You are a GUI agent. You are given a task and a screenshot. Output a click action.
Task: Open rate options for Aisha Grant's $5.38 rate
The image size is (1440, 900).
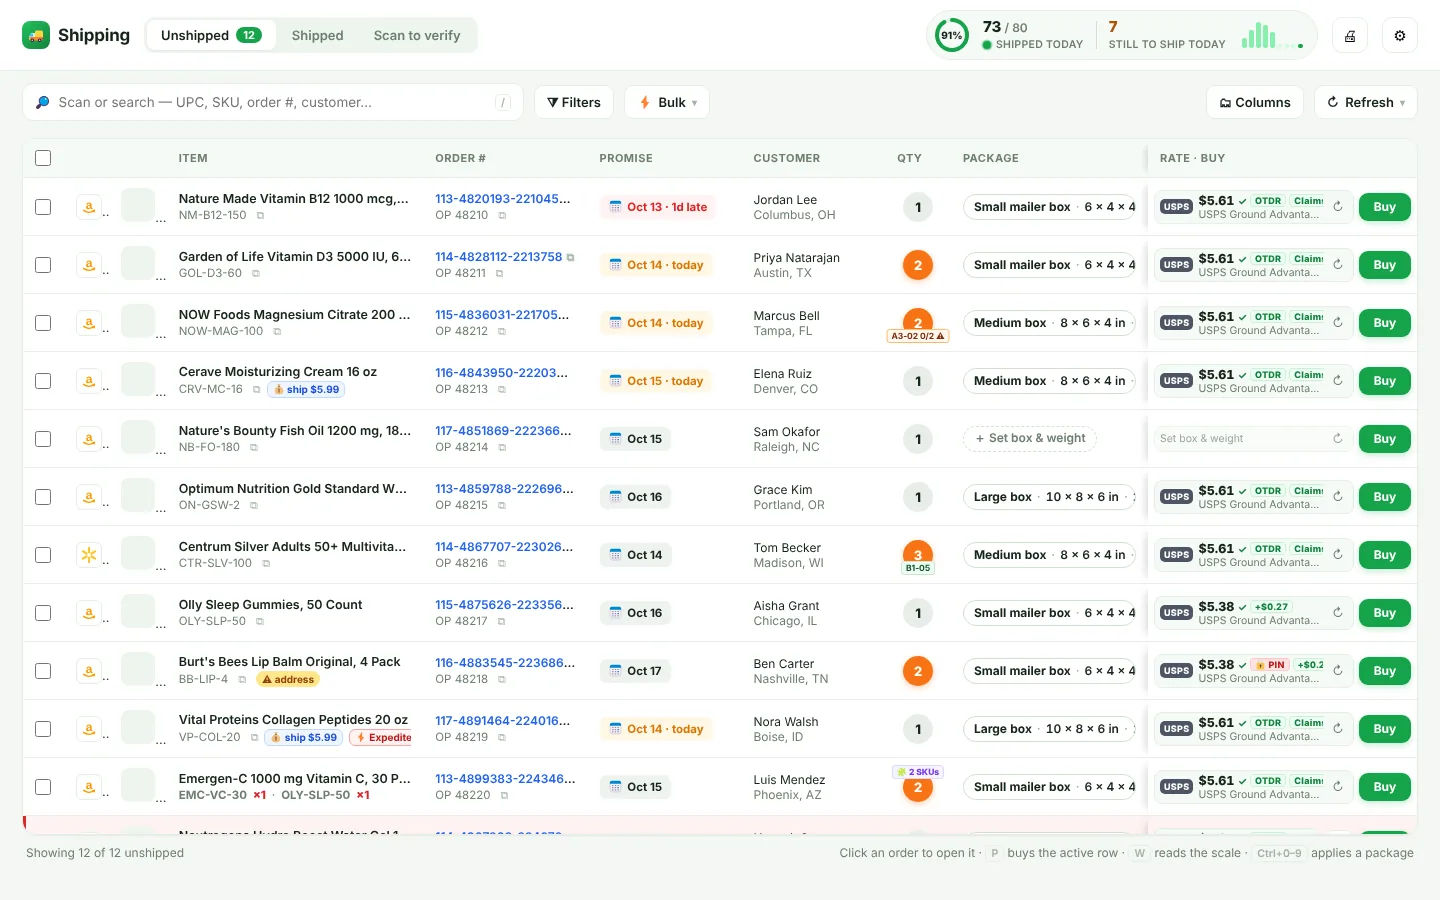tap(1253, 613)
